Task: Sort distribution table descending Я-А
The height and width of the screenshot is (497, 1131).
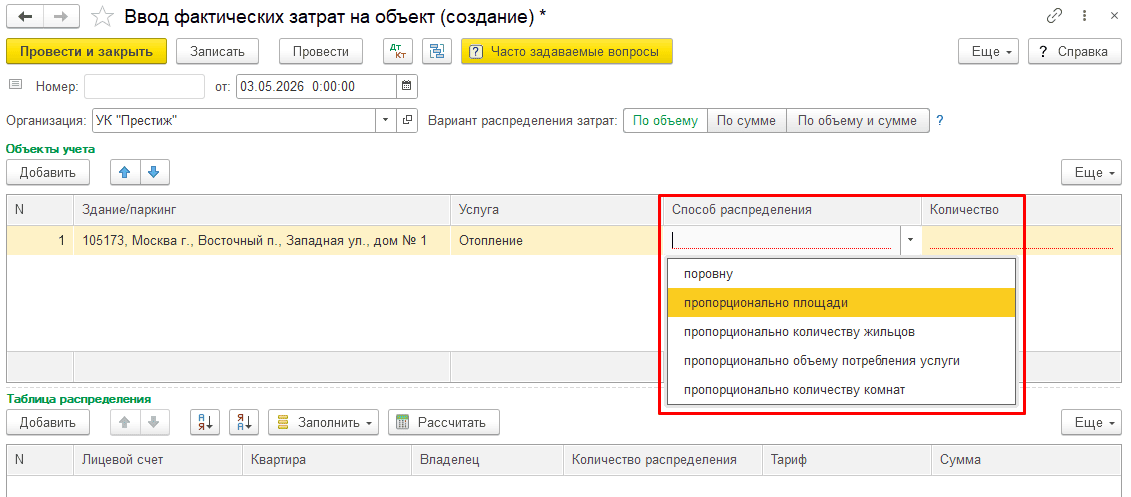Action: click(244, 422)
